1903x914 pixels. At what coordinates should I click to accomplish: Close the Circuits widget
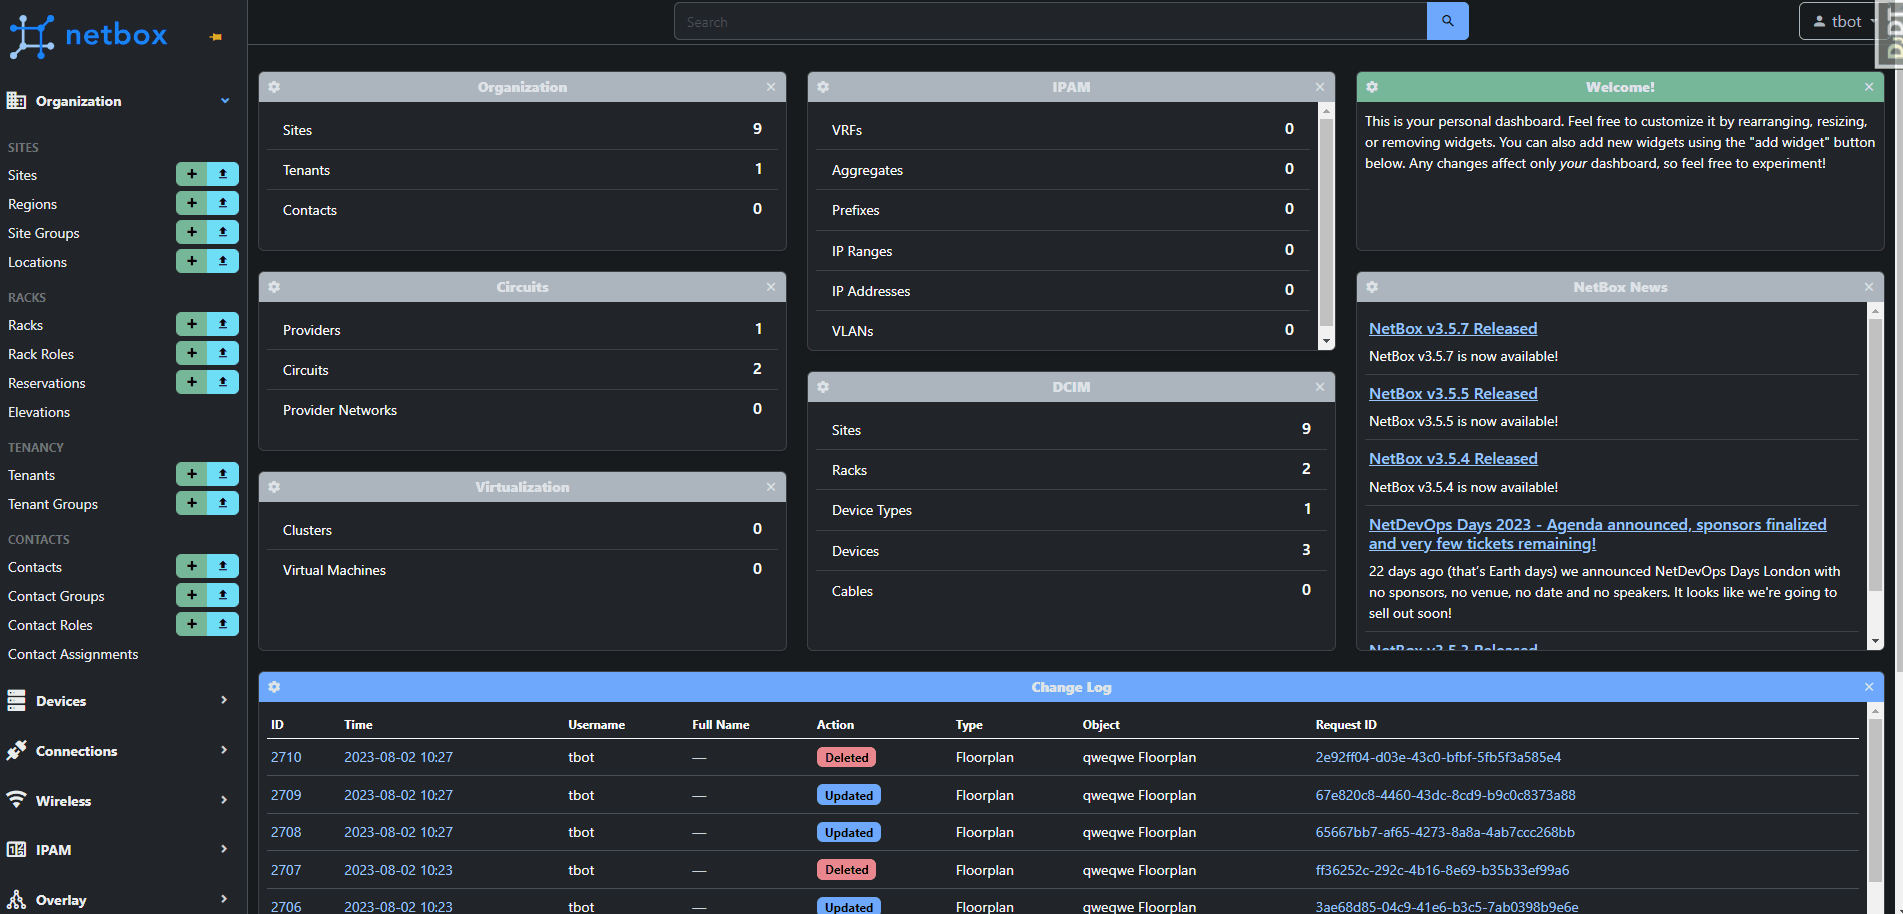tap(771, 287)
